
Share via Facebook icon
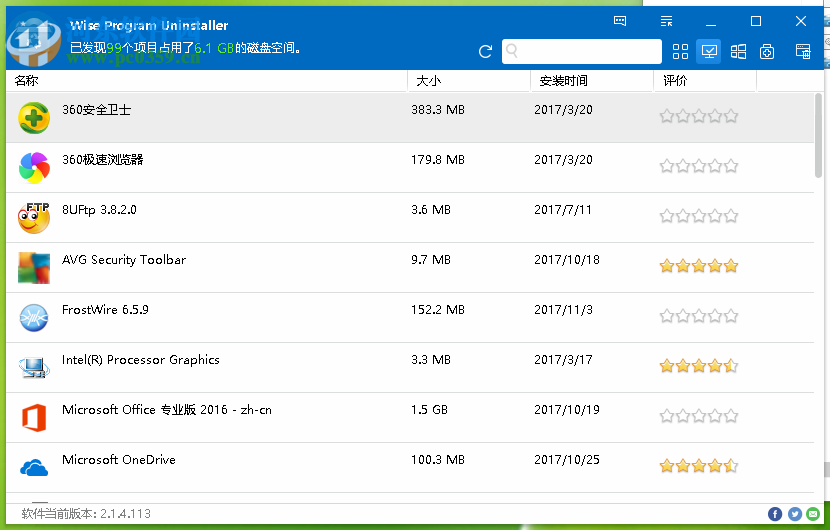[x=775, y=514]
